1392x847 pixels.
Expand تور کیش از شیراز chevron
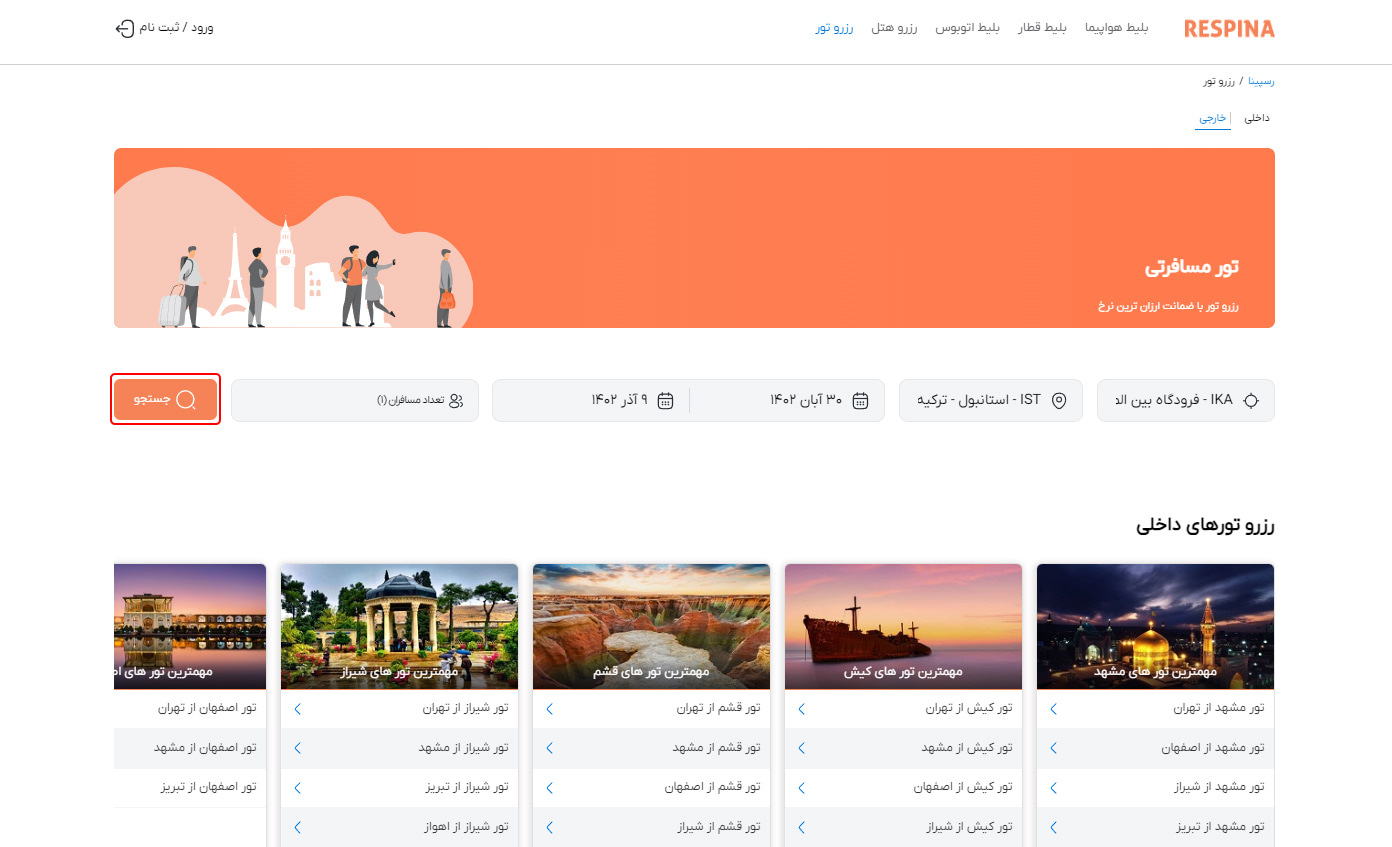click(x=801, y=827)
